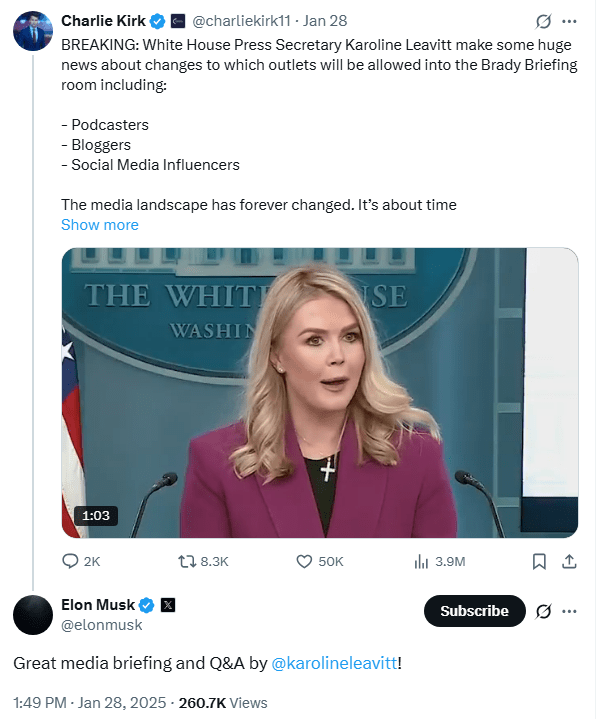605x719 pixels.
Task: Click the Charlie Kirk display name
Action: pos(103,20)
